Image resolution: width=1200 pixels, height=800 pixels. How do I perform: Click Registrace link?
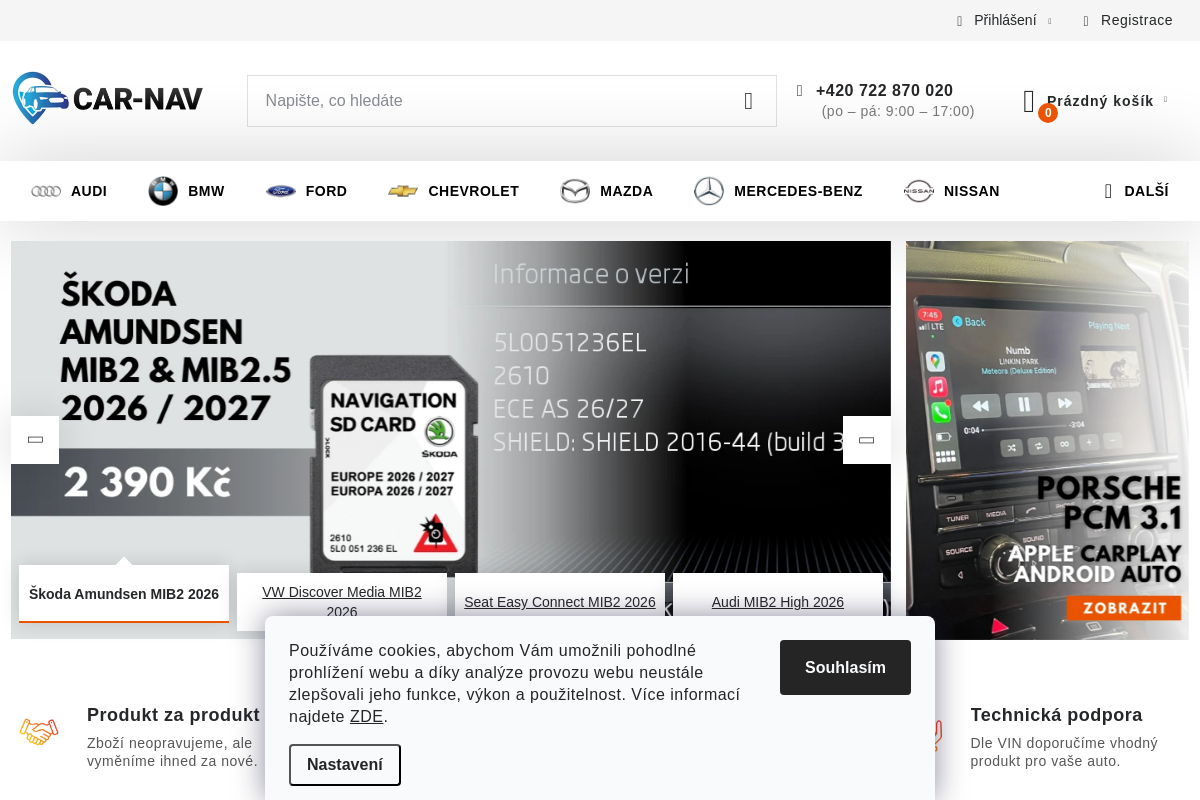pos(1136,20)
